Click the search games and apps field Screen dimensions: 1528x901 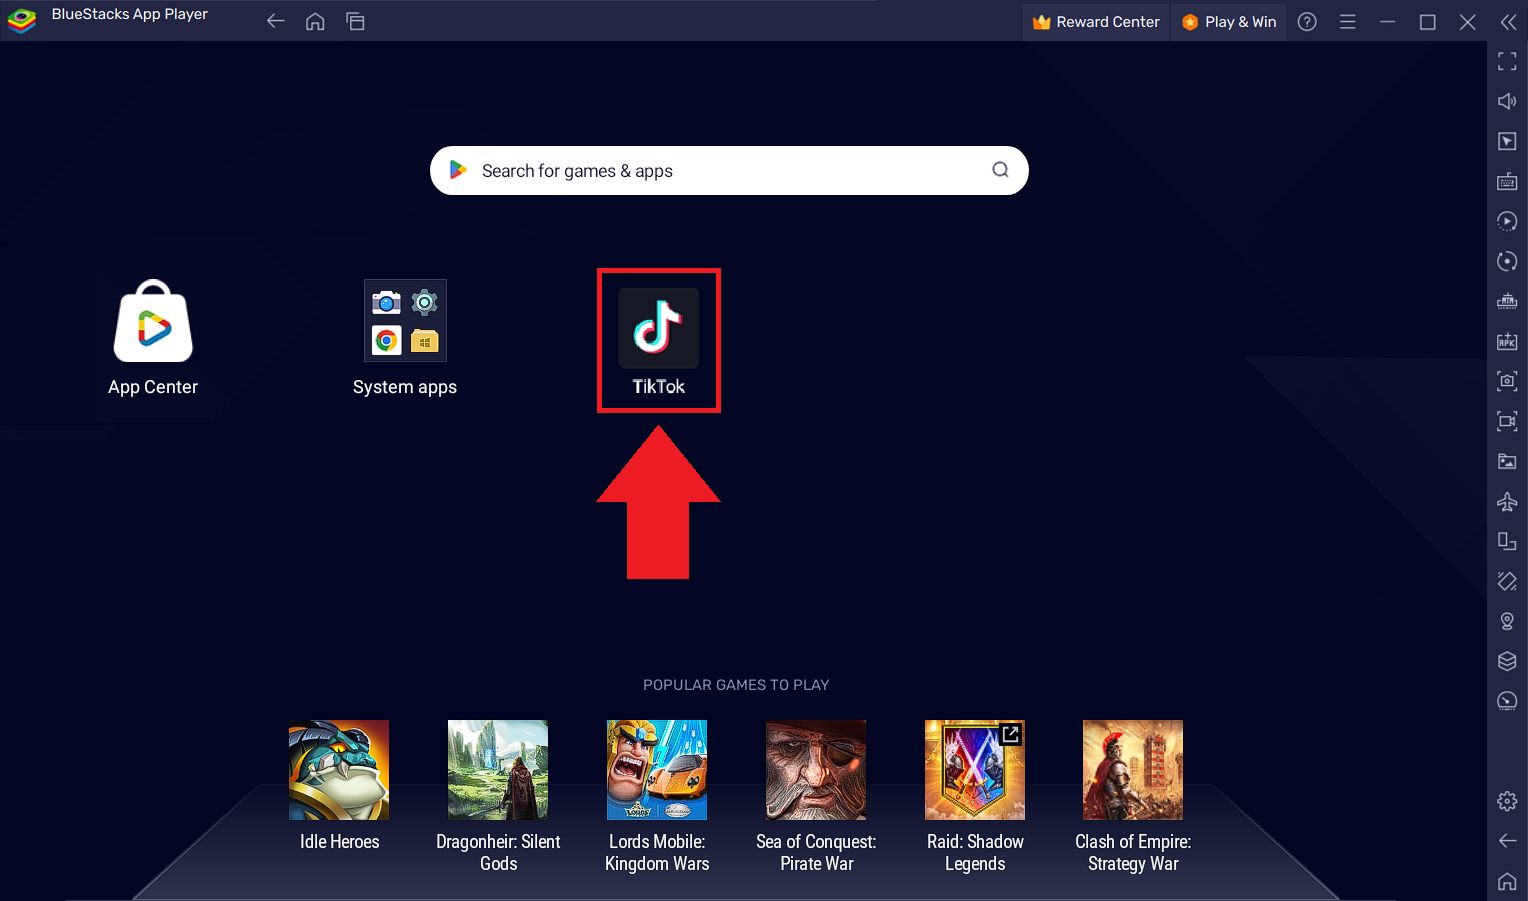coord(728,170)
